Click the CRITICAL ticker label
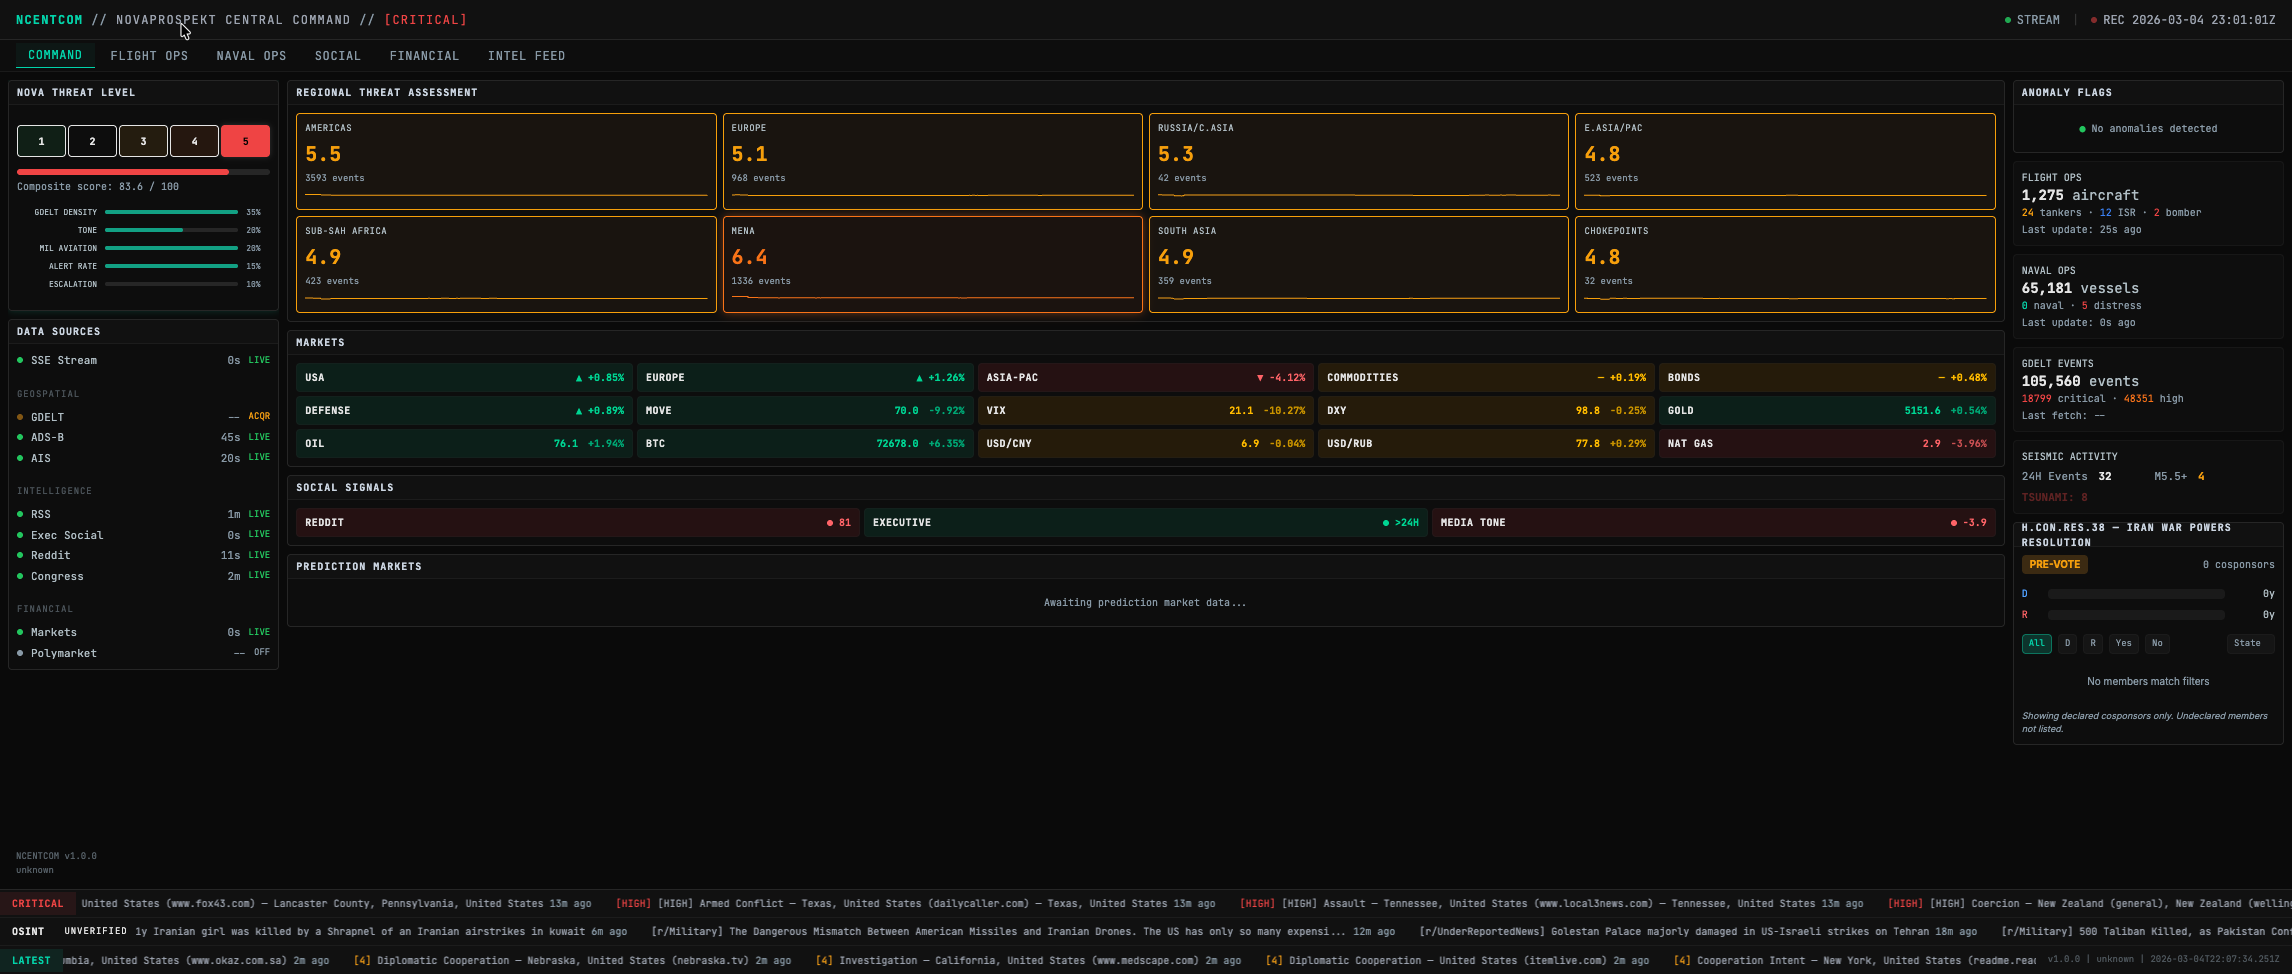2292x974 pixels. pyautogui.click(x=37, y=904)
